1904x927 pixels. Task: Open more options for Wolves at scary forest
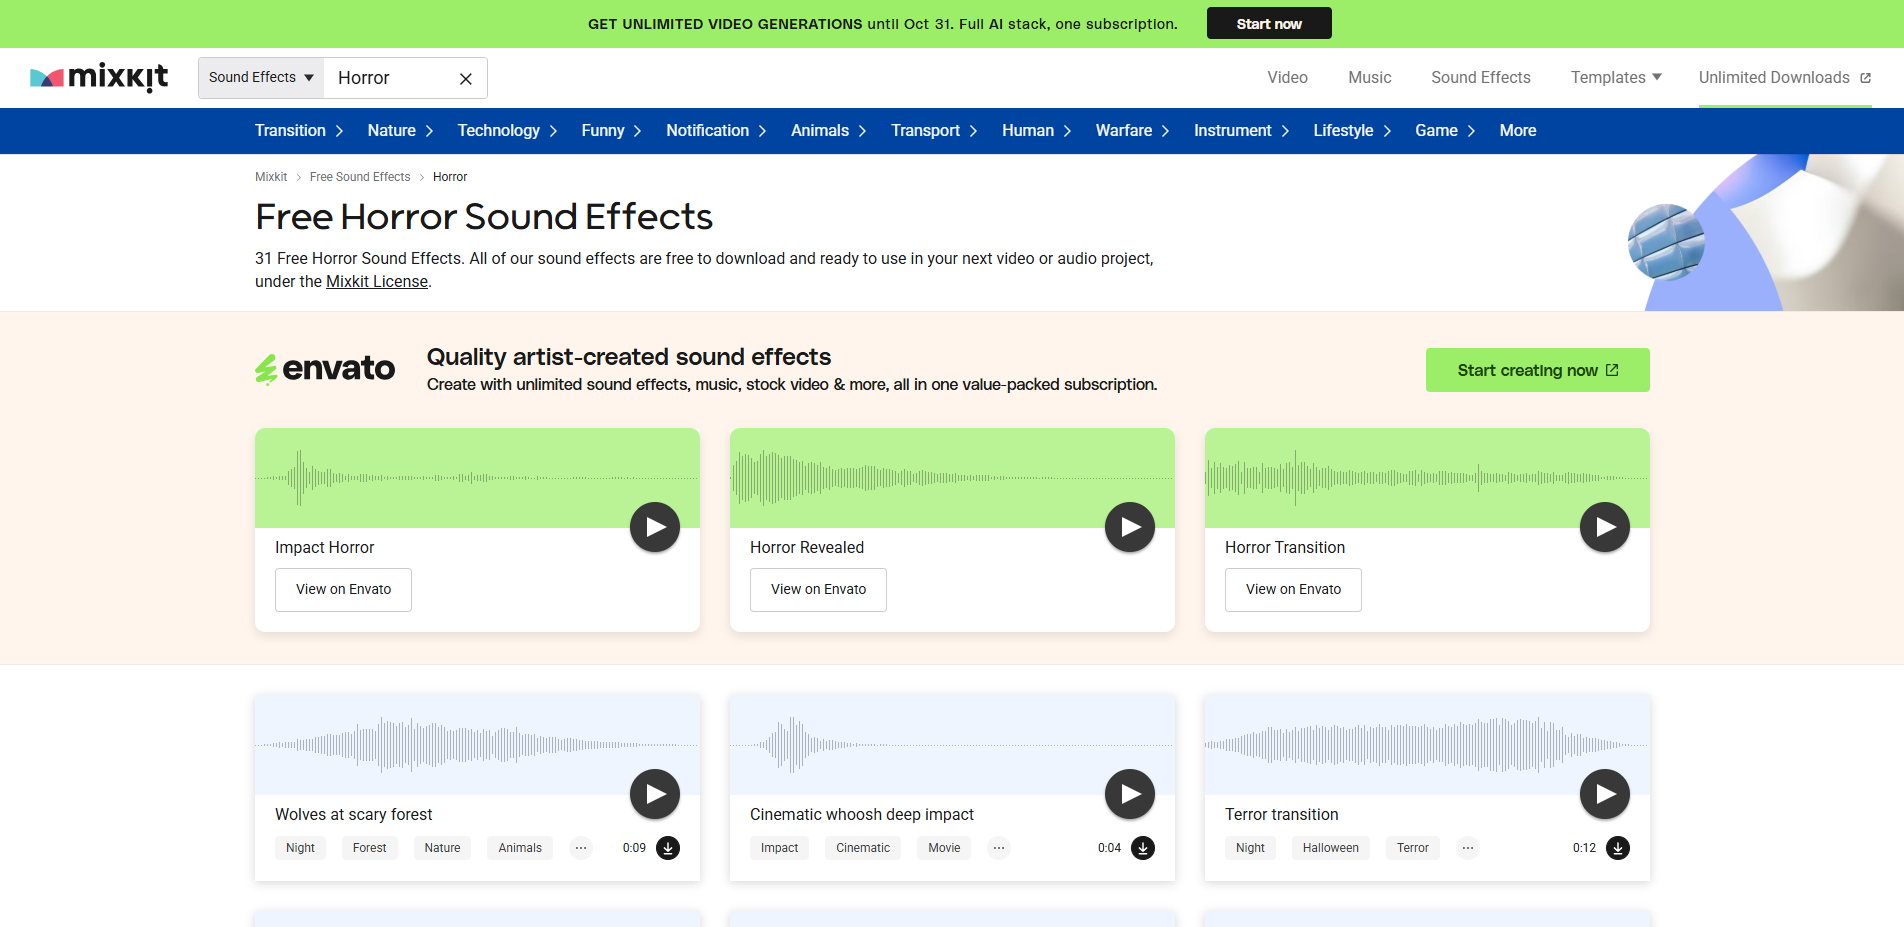tap(581, 848)
